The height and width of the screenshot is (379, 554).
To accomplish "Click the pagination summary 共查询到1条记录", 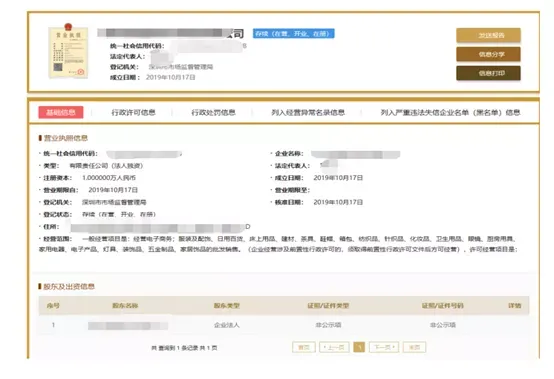I will 184,348.
